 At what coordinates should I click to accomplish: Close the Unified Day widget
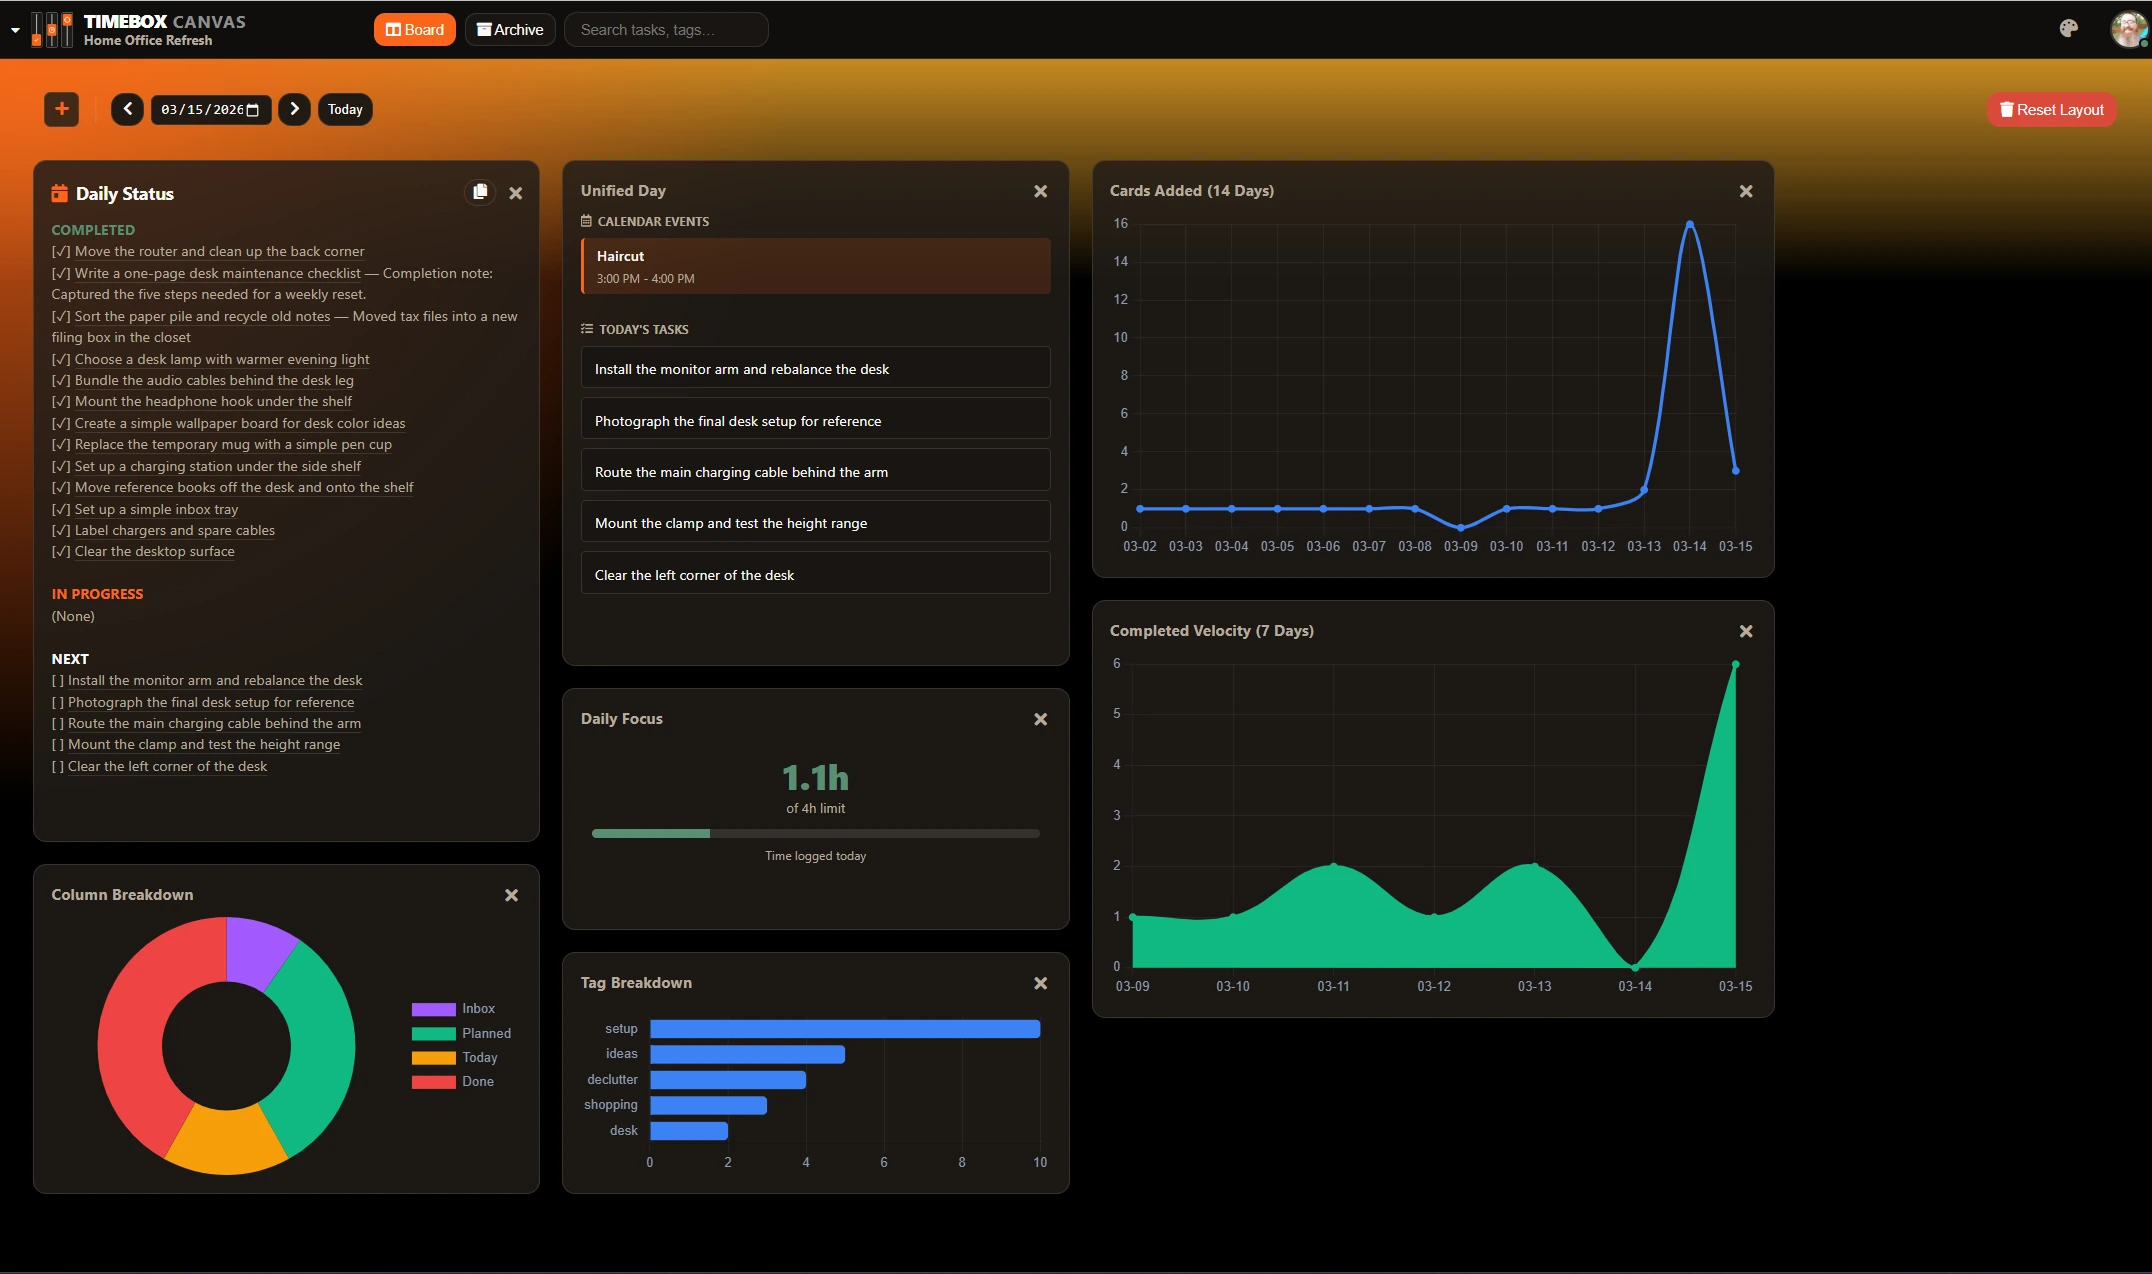(1040, 191)
